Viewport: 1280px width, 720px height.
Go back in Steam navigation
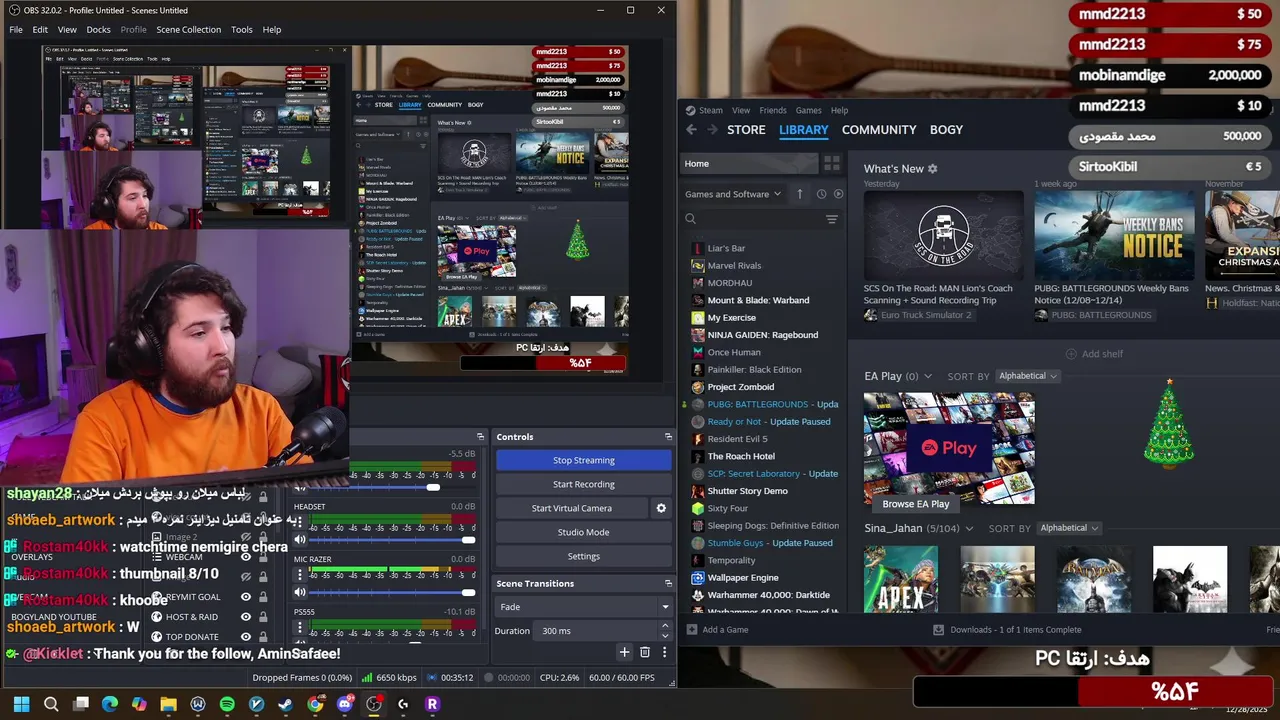click(x=691, y=130)
